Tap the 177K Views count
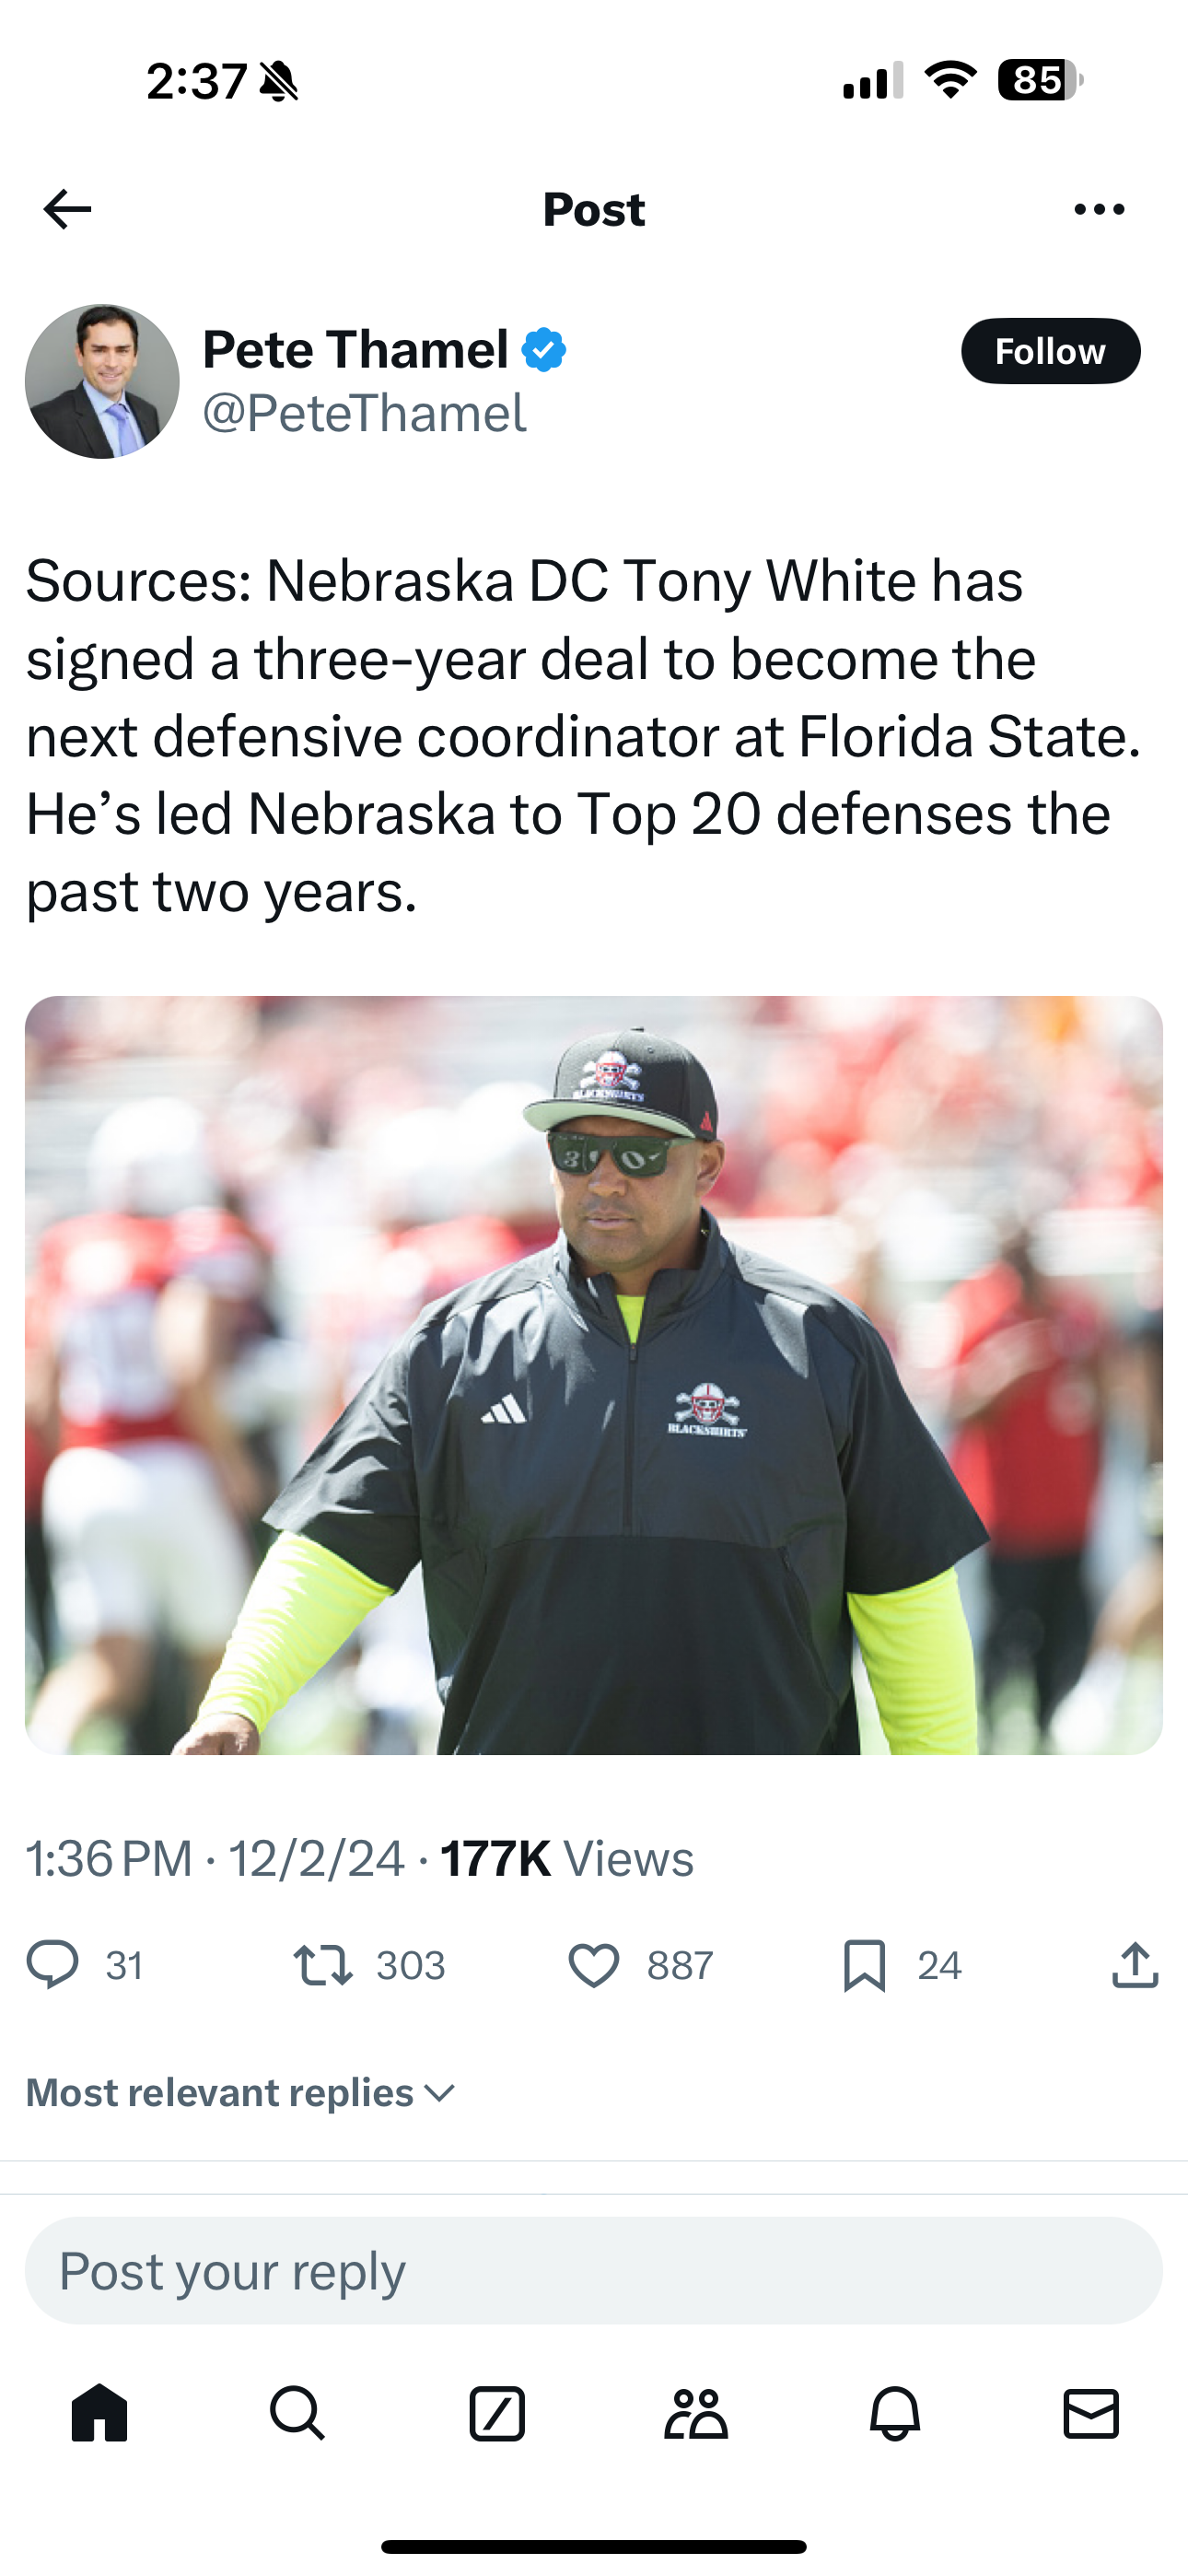1188x2576 pixels. 566,1859
